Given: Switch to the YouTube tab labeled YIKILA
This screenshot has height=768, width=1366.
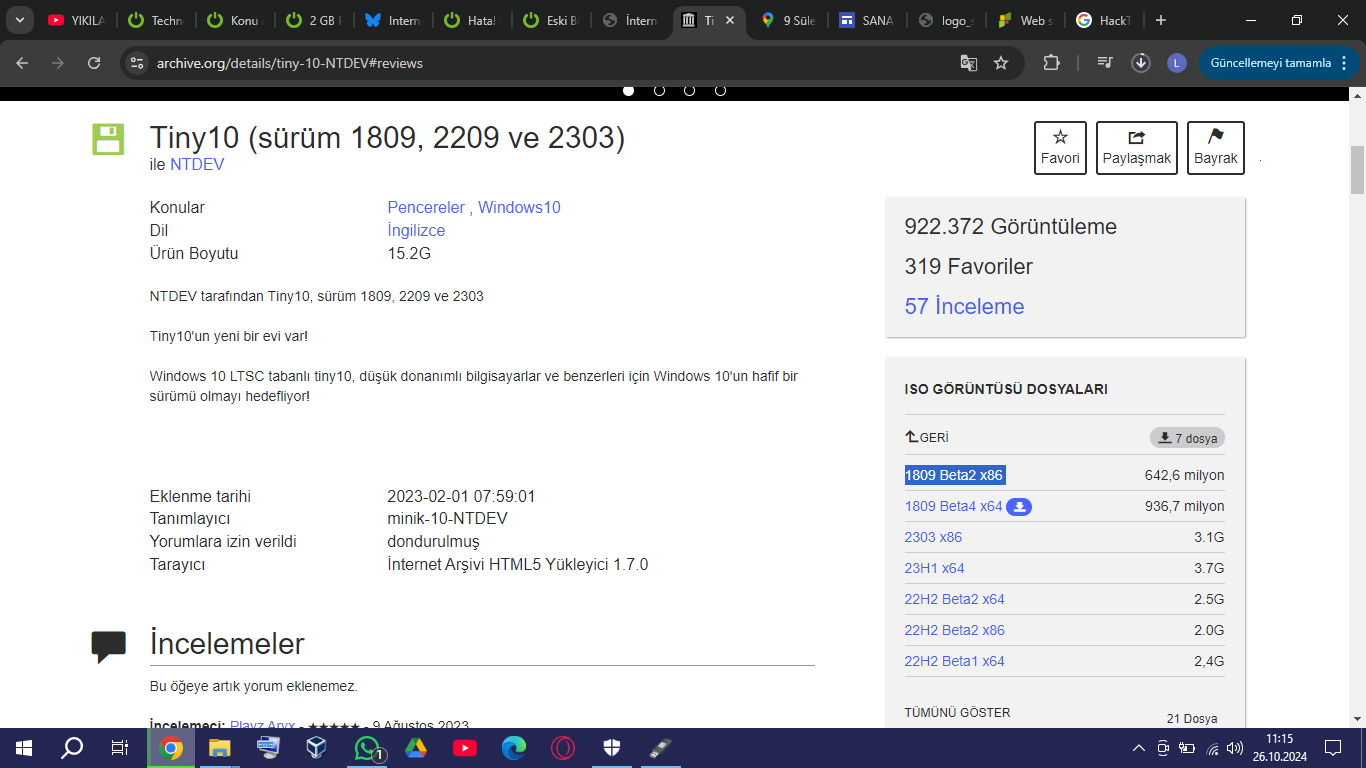Looking at the screenshot, I should (76, 20).
